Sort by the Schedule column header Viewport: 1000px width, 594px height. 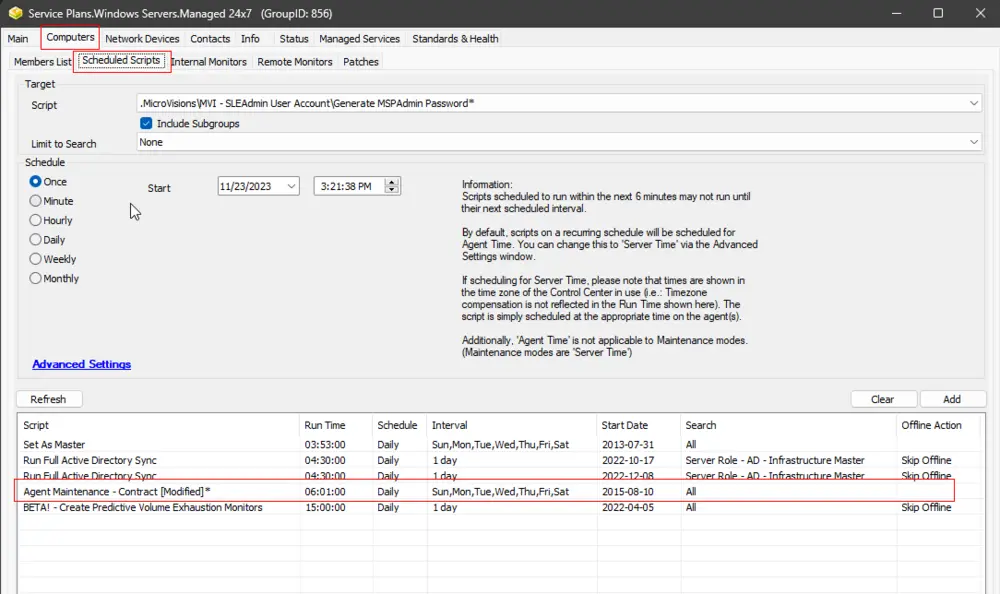click(x=397, y=425)
